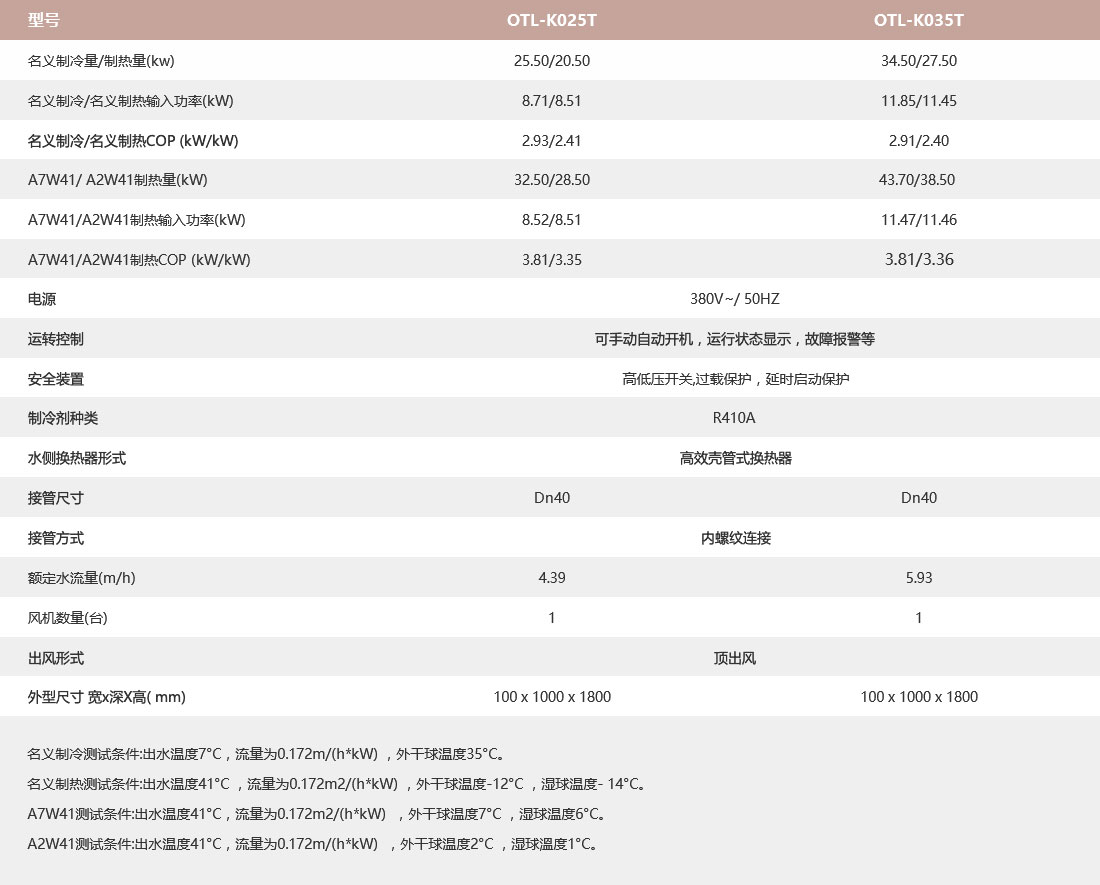Select the 34.50/27.50 capacity value

click(x=918, y=61)
